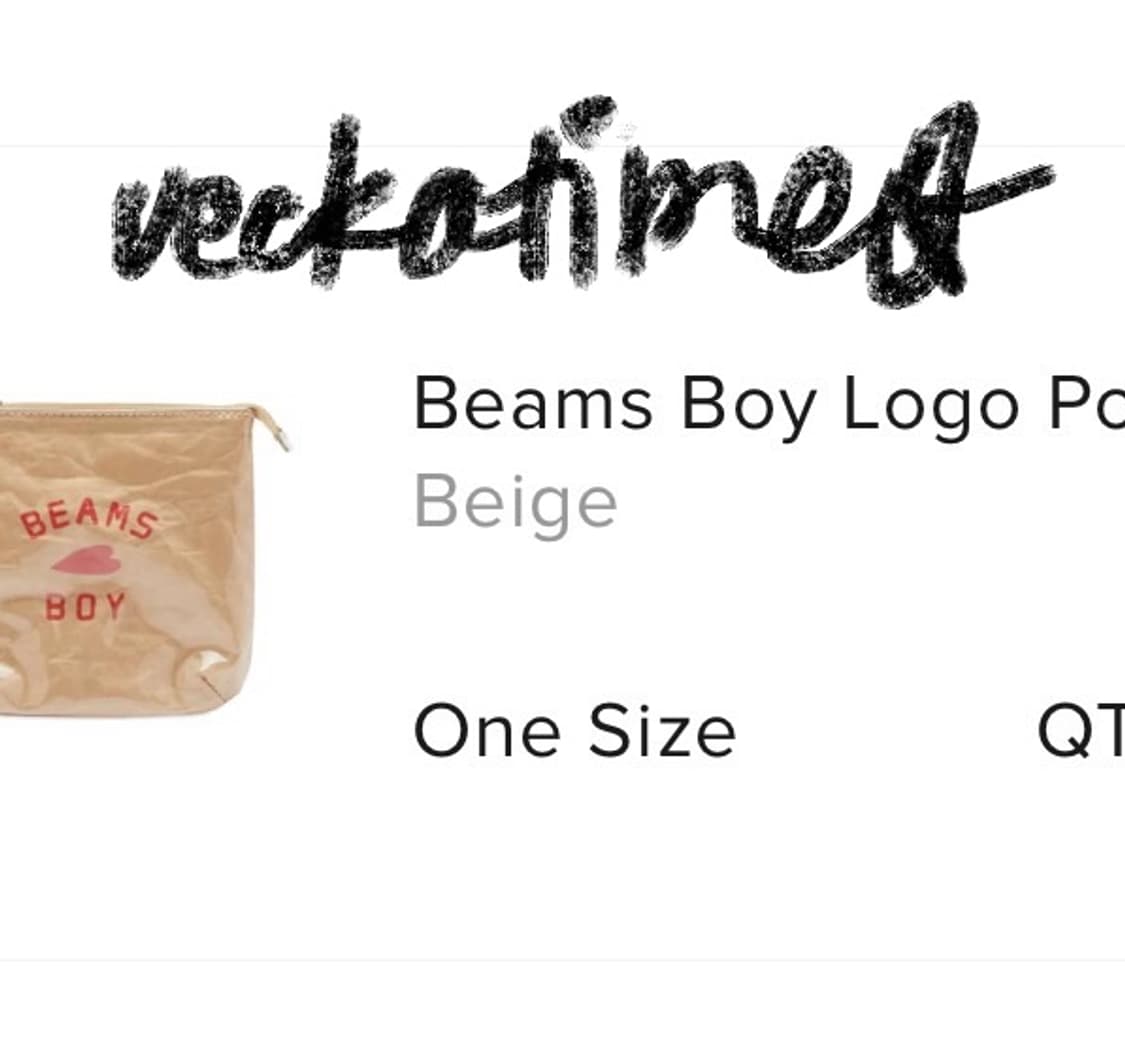This screenshot has height=1050, width=1125.
Task: Click the word Beams in product title
Action: (533, 403)
